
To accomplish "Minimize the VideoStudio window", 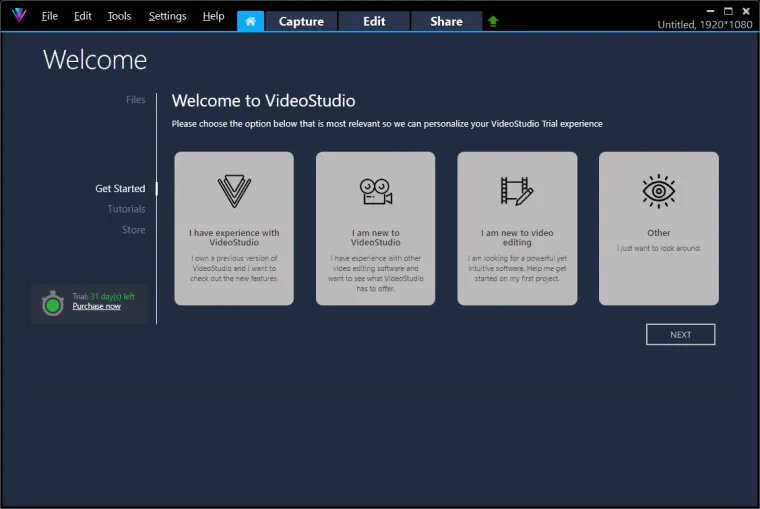I will 710,11.
